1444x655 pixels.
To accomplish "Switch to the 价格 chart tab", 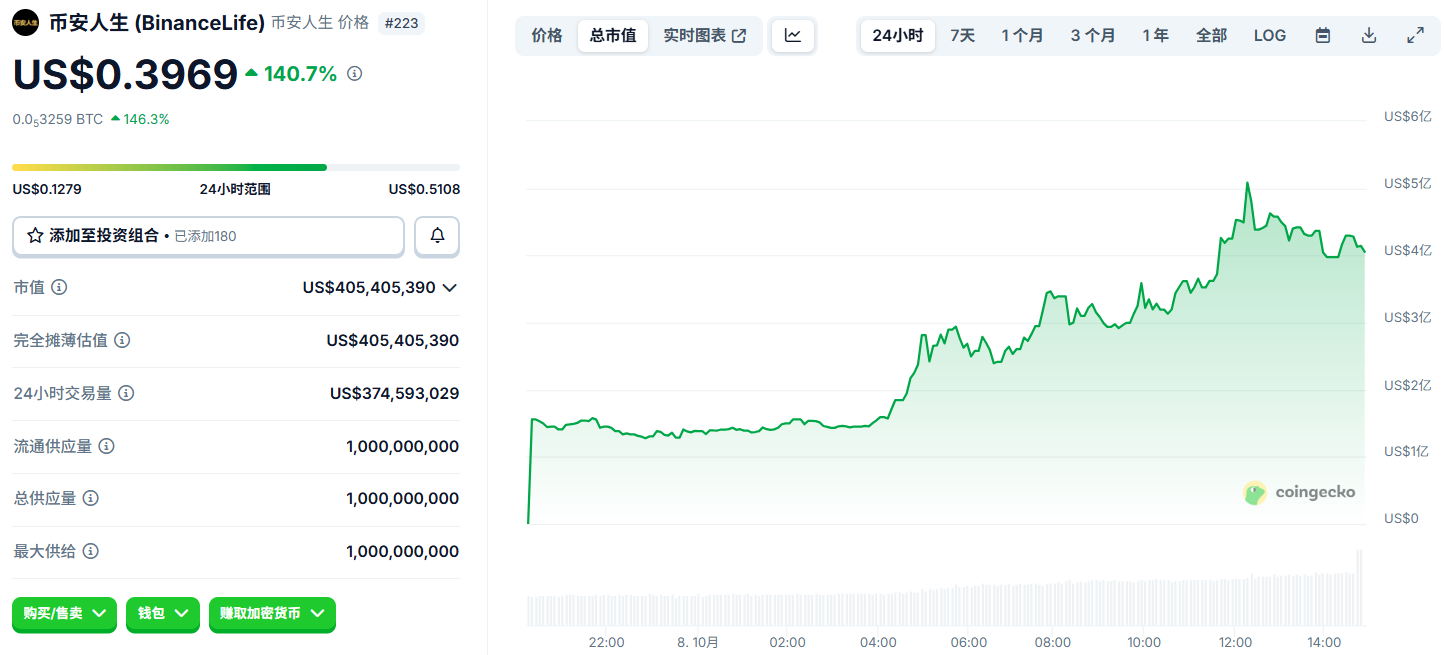I will pos(547,36).
